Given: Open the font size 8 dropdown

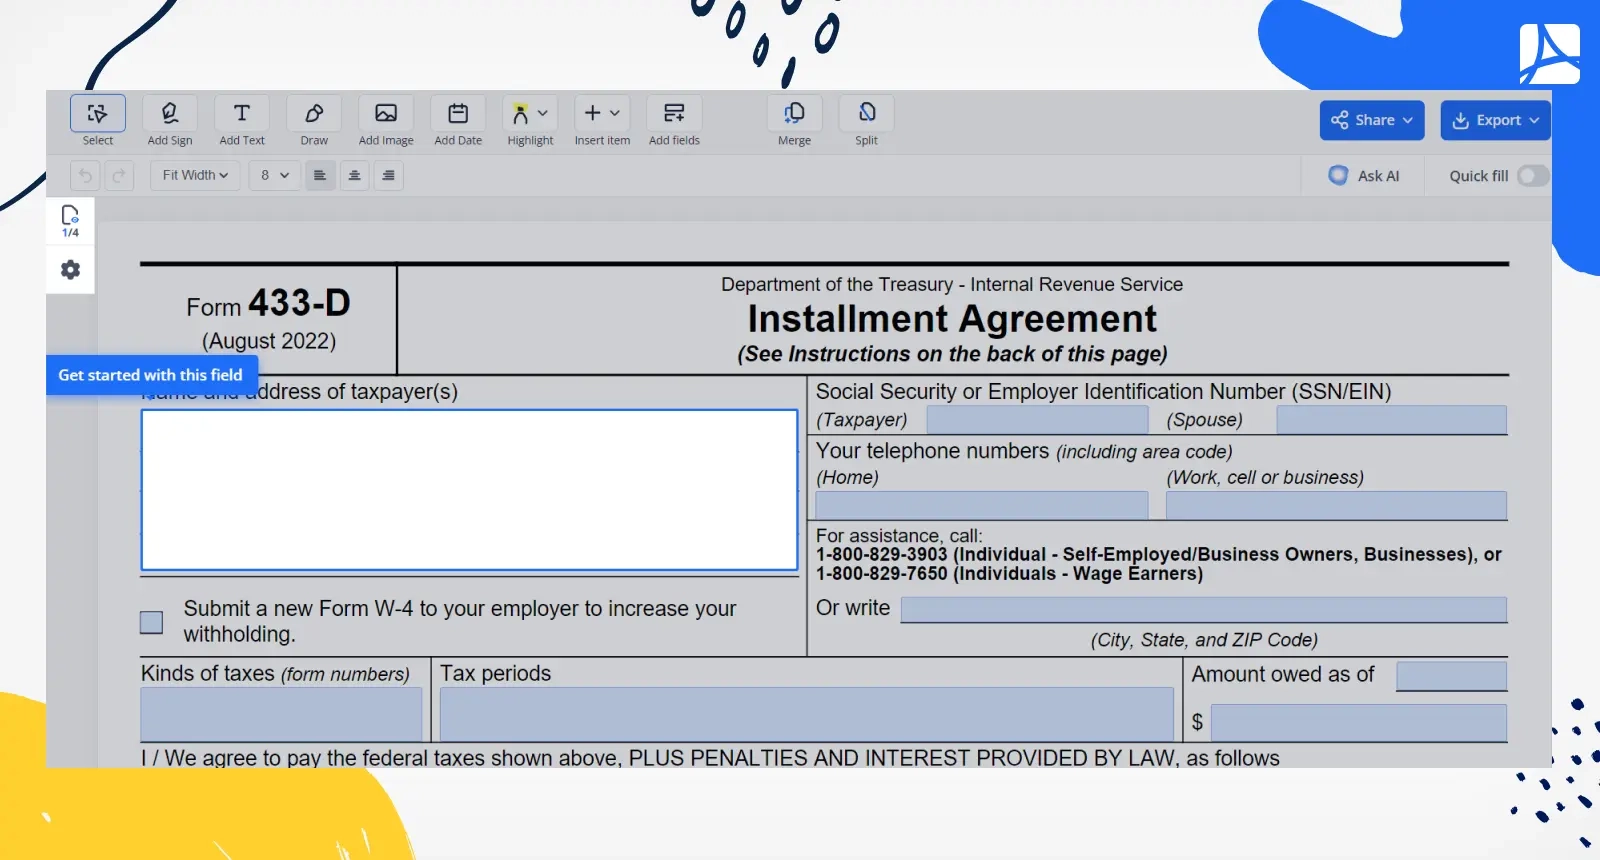Looking at the screenshot, I should [275, 175].
